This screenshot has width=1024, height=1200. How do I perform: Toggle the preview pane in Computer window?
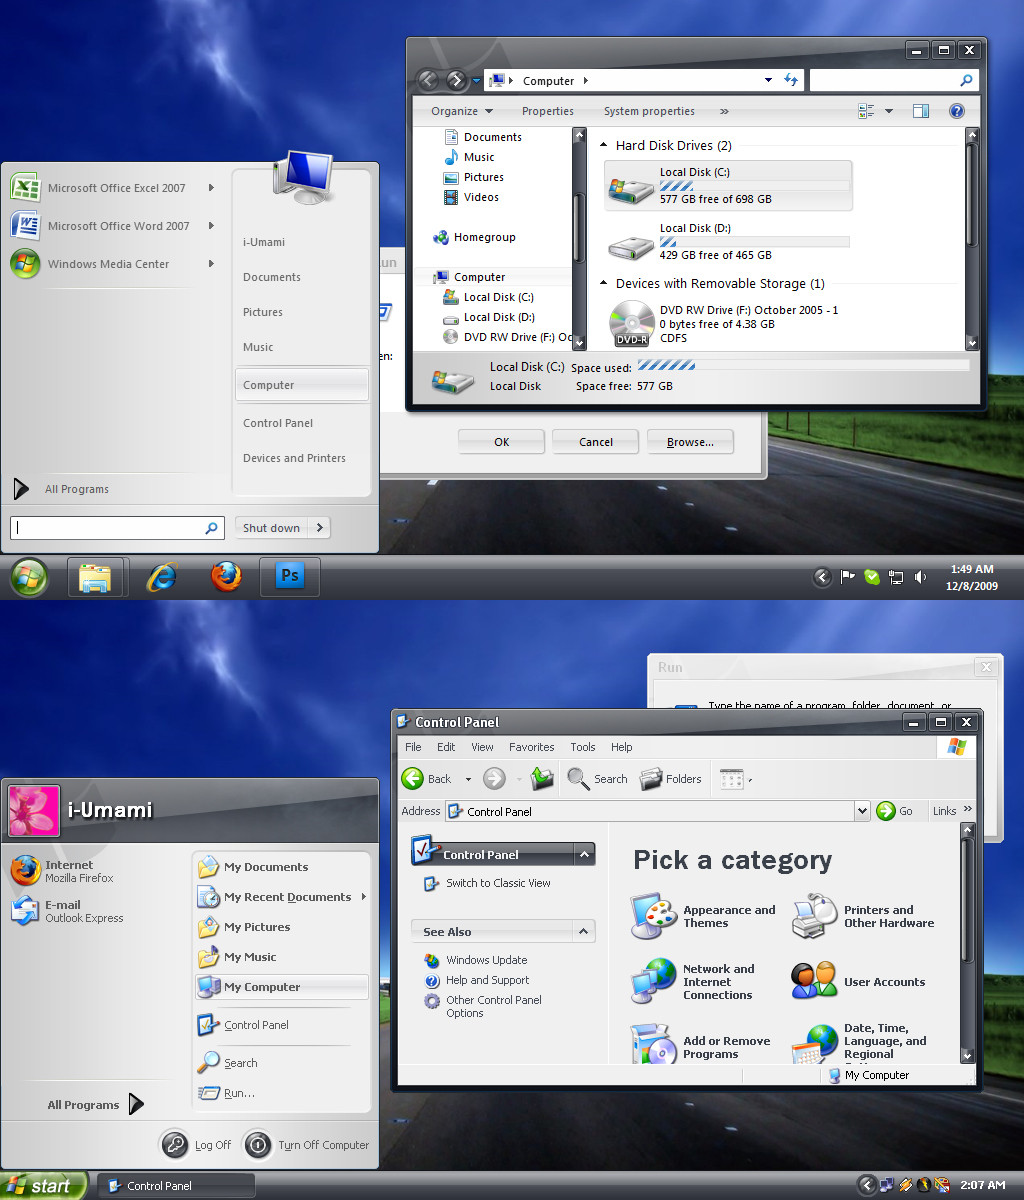coord(921,111)
